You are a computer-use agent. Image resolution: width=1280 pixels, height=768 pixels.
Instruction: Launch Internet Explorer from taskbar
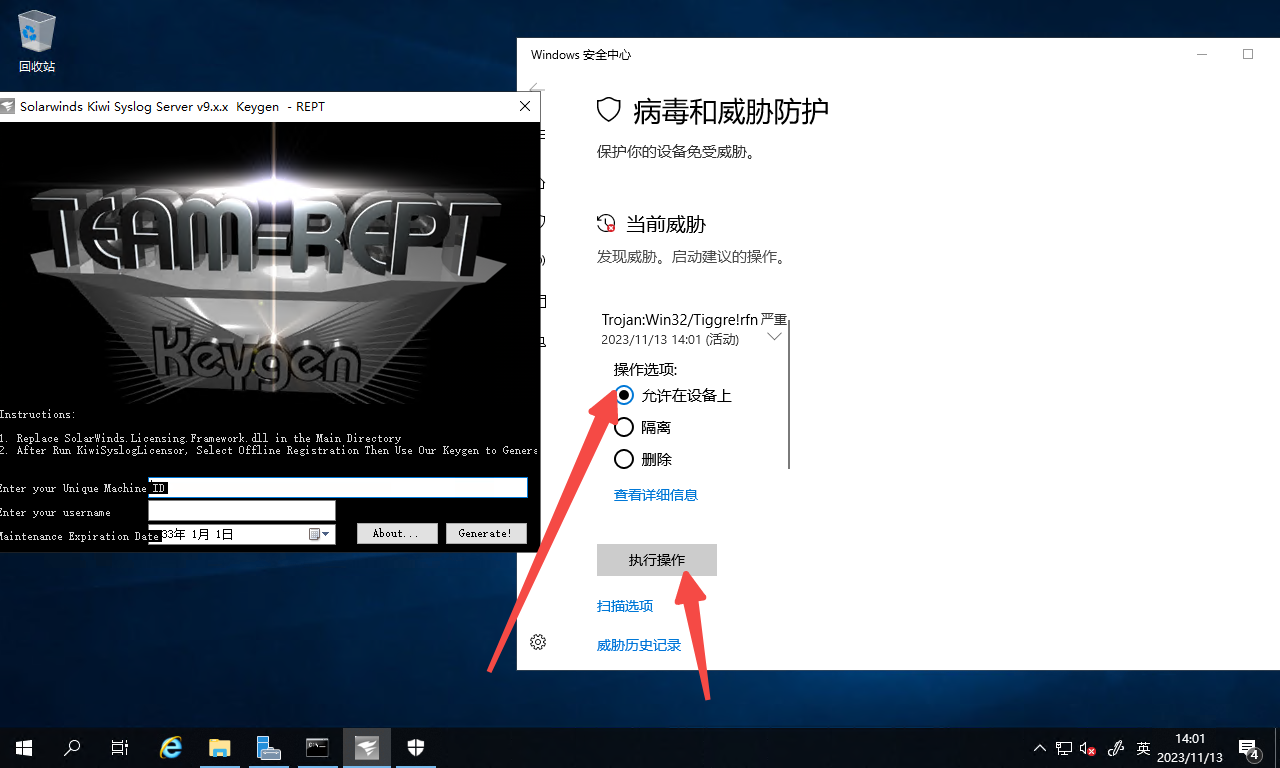pyautogui.click(x=171, y=747)
